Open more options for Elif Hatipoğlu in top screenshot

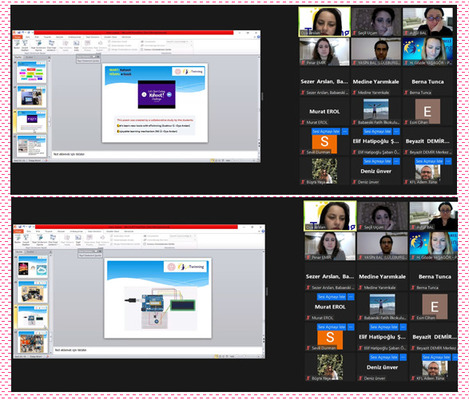[396, 132]
